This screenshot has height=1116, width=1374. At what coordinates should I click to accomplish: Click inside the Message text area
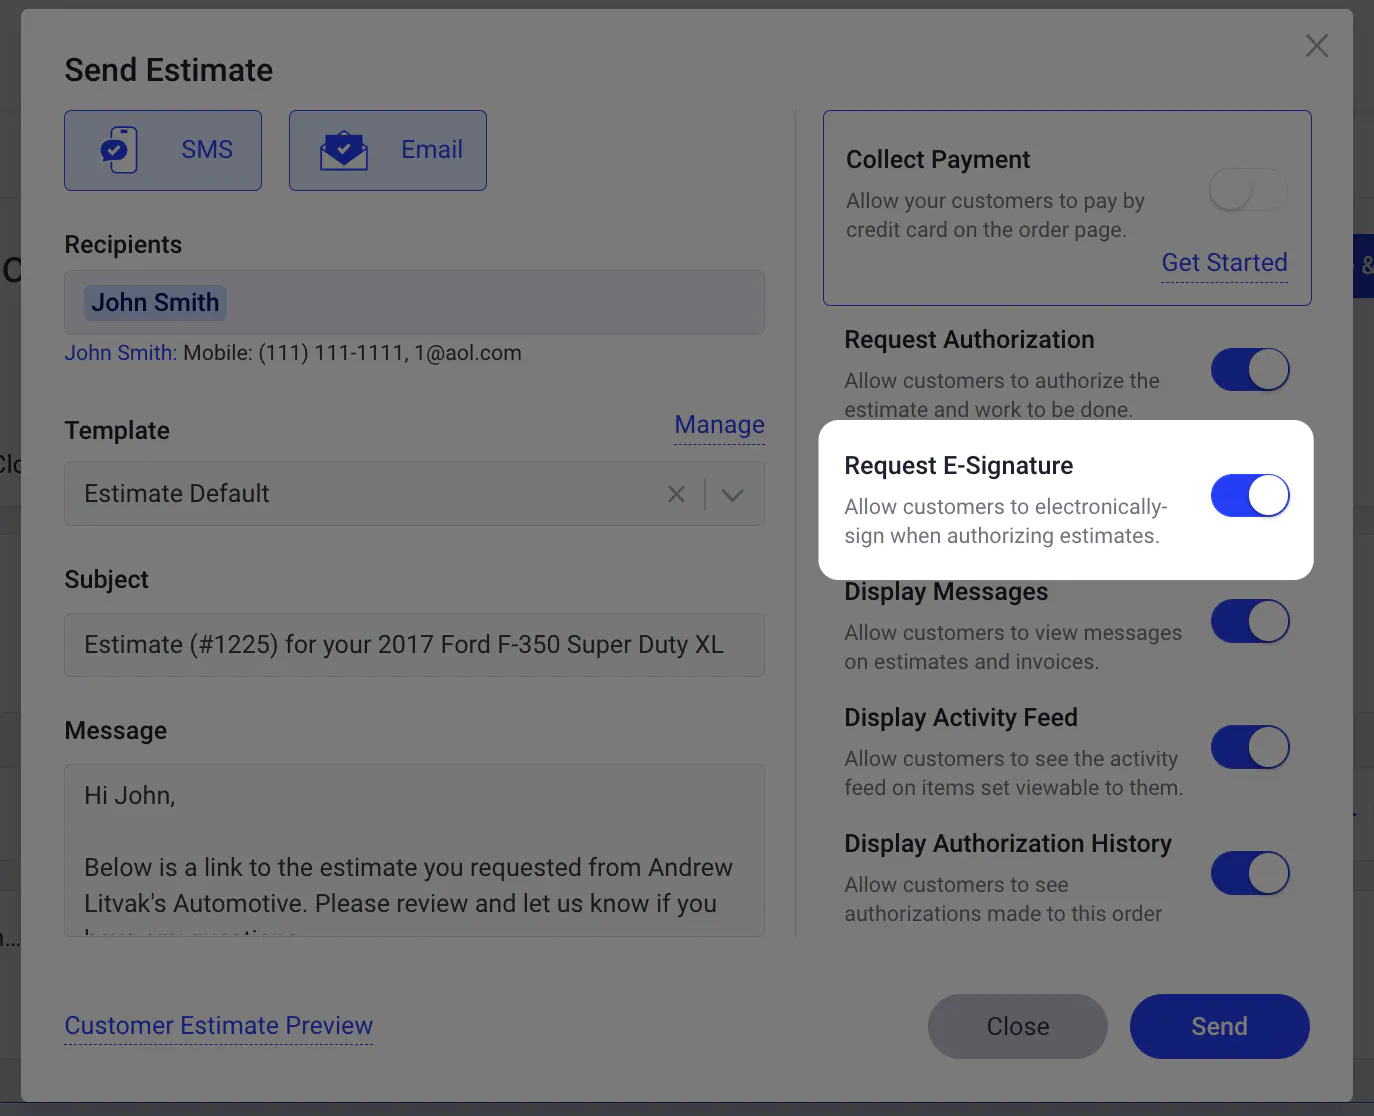pos(414,850)
